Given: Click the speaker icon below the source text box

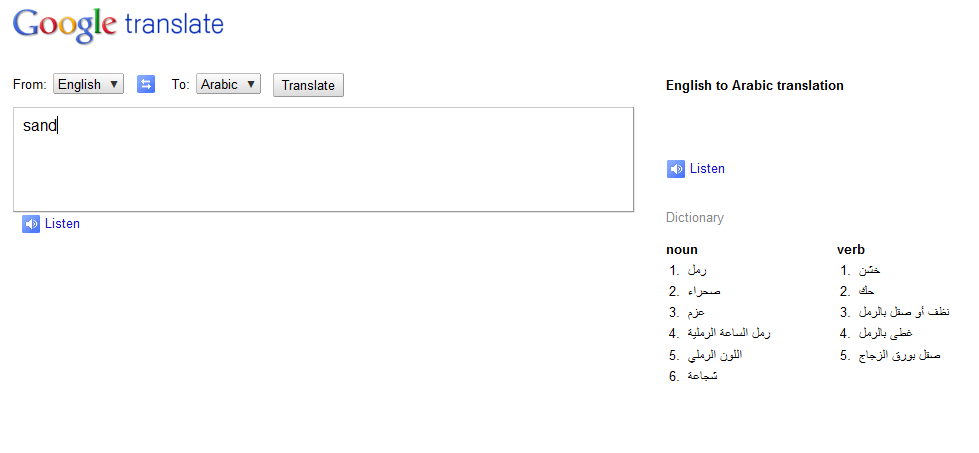Looking at the screenshot, I should click(x=31, y=224).
